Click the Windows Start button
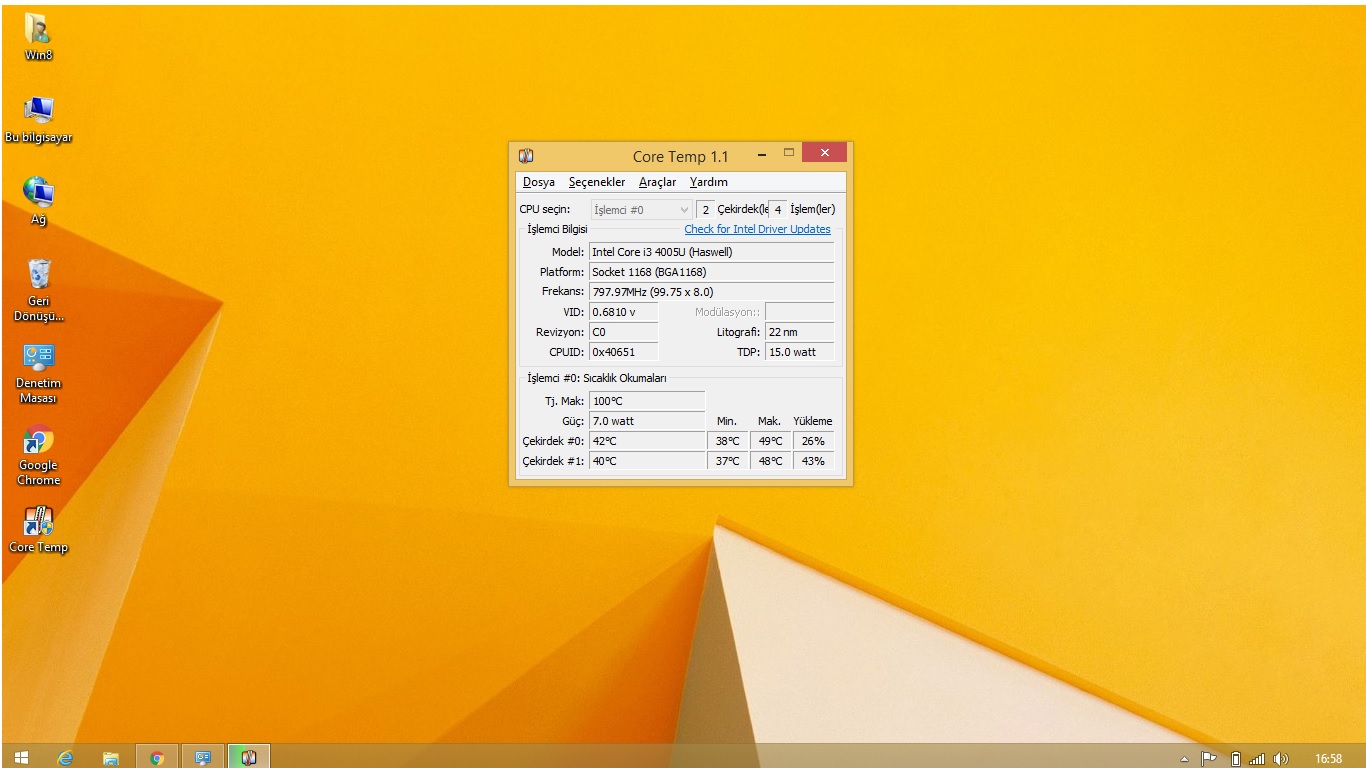Viewport: 1366px width, 768px height. click(x=21, y=758)
